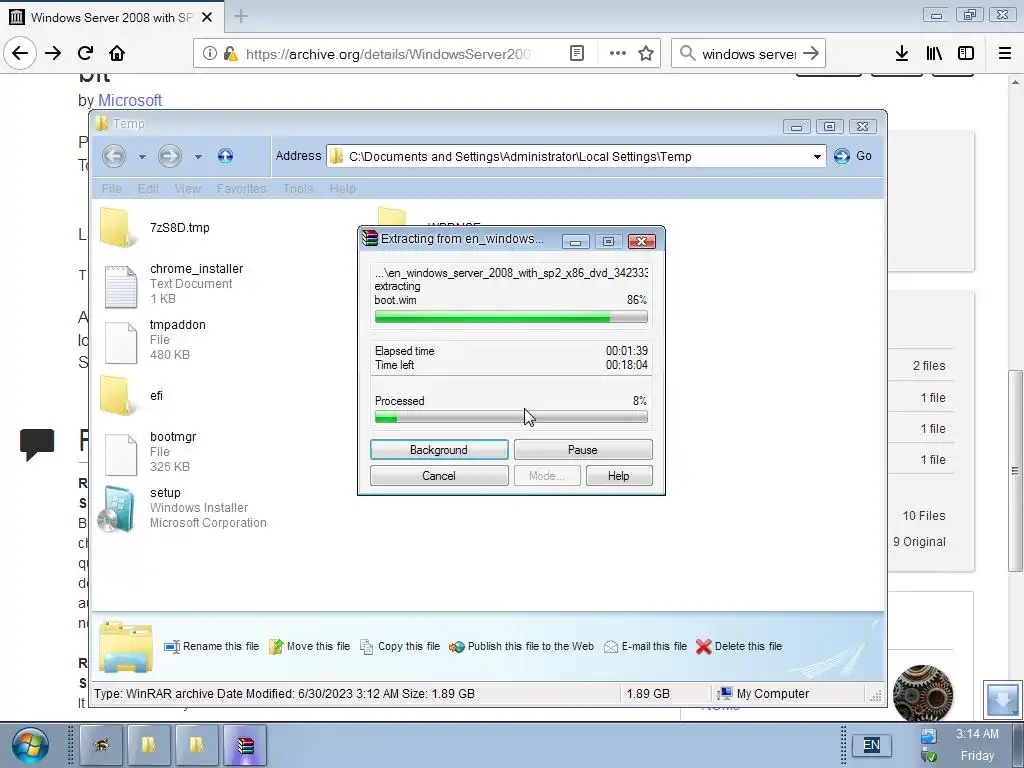This screenshot has height=768, width=1024.
Task: Click EN language indicator in tray
Action: (871, 745)
